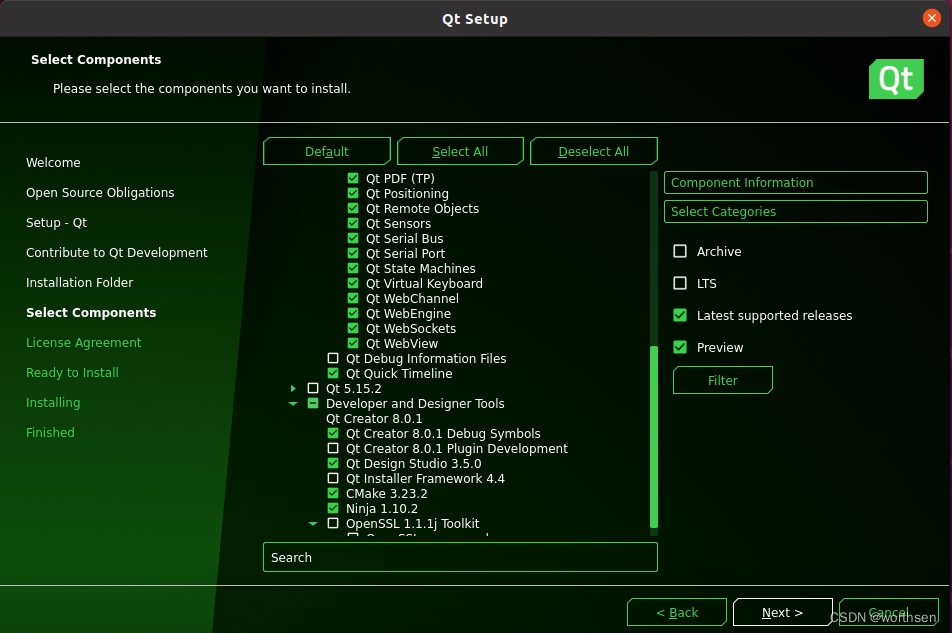
Task: Select the Ninja 1.10.2 label
Action: [x=382, y=509]
